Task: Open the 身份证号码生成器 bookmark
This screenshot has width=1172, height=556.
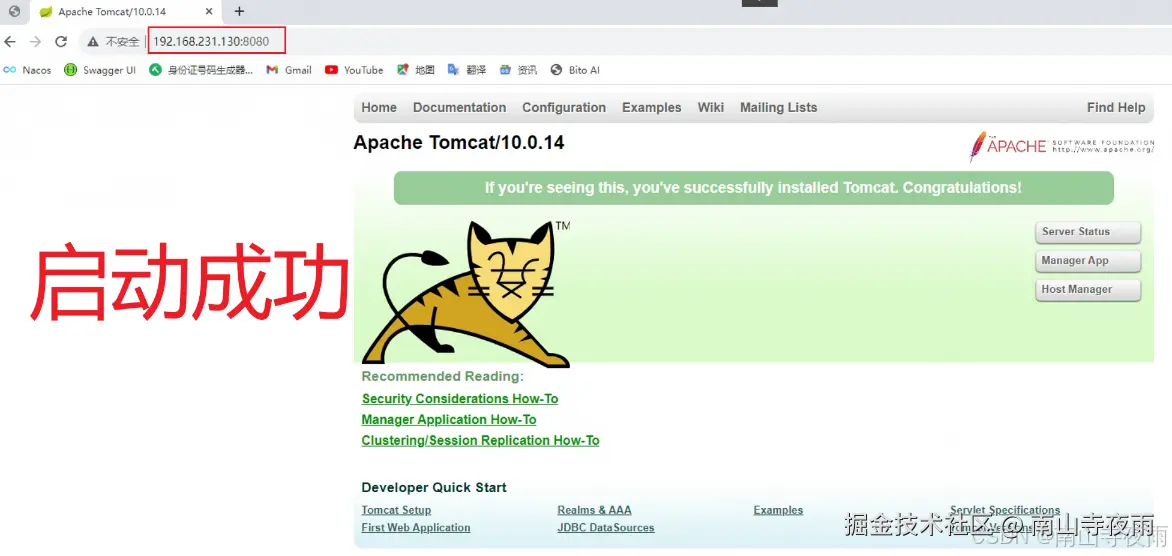Action: (x=201, y=70)
